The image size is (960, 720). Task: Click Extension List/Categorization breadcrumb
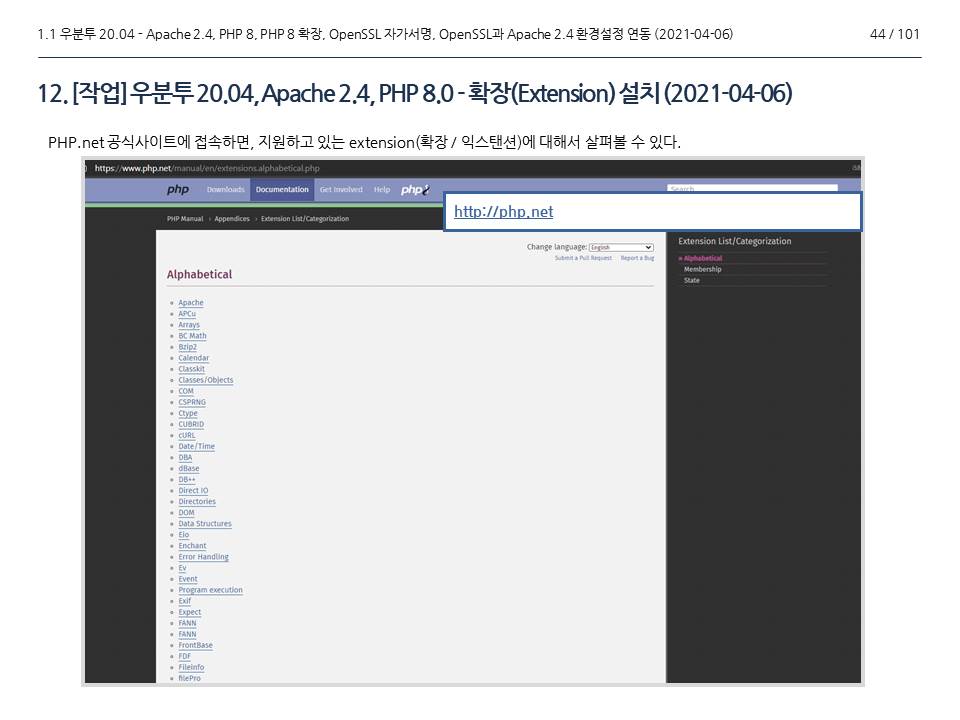pos(305,219)
